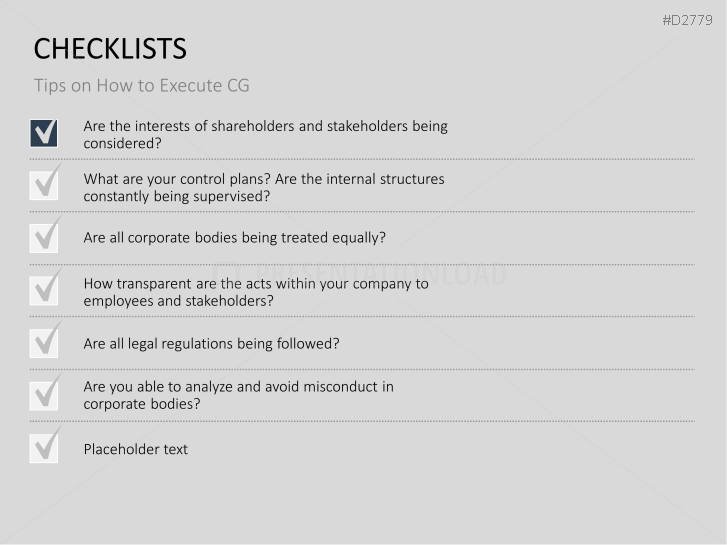Toggle the checkbox next to transparency question

pos(44,291)
